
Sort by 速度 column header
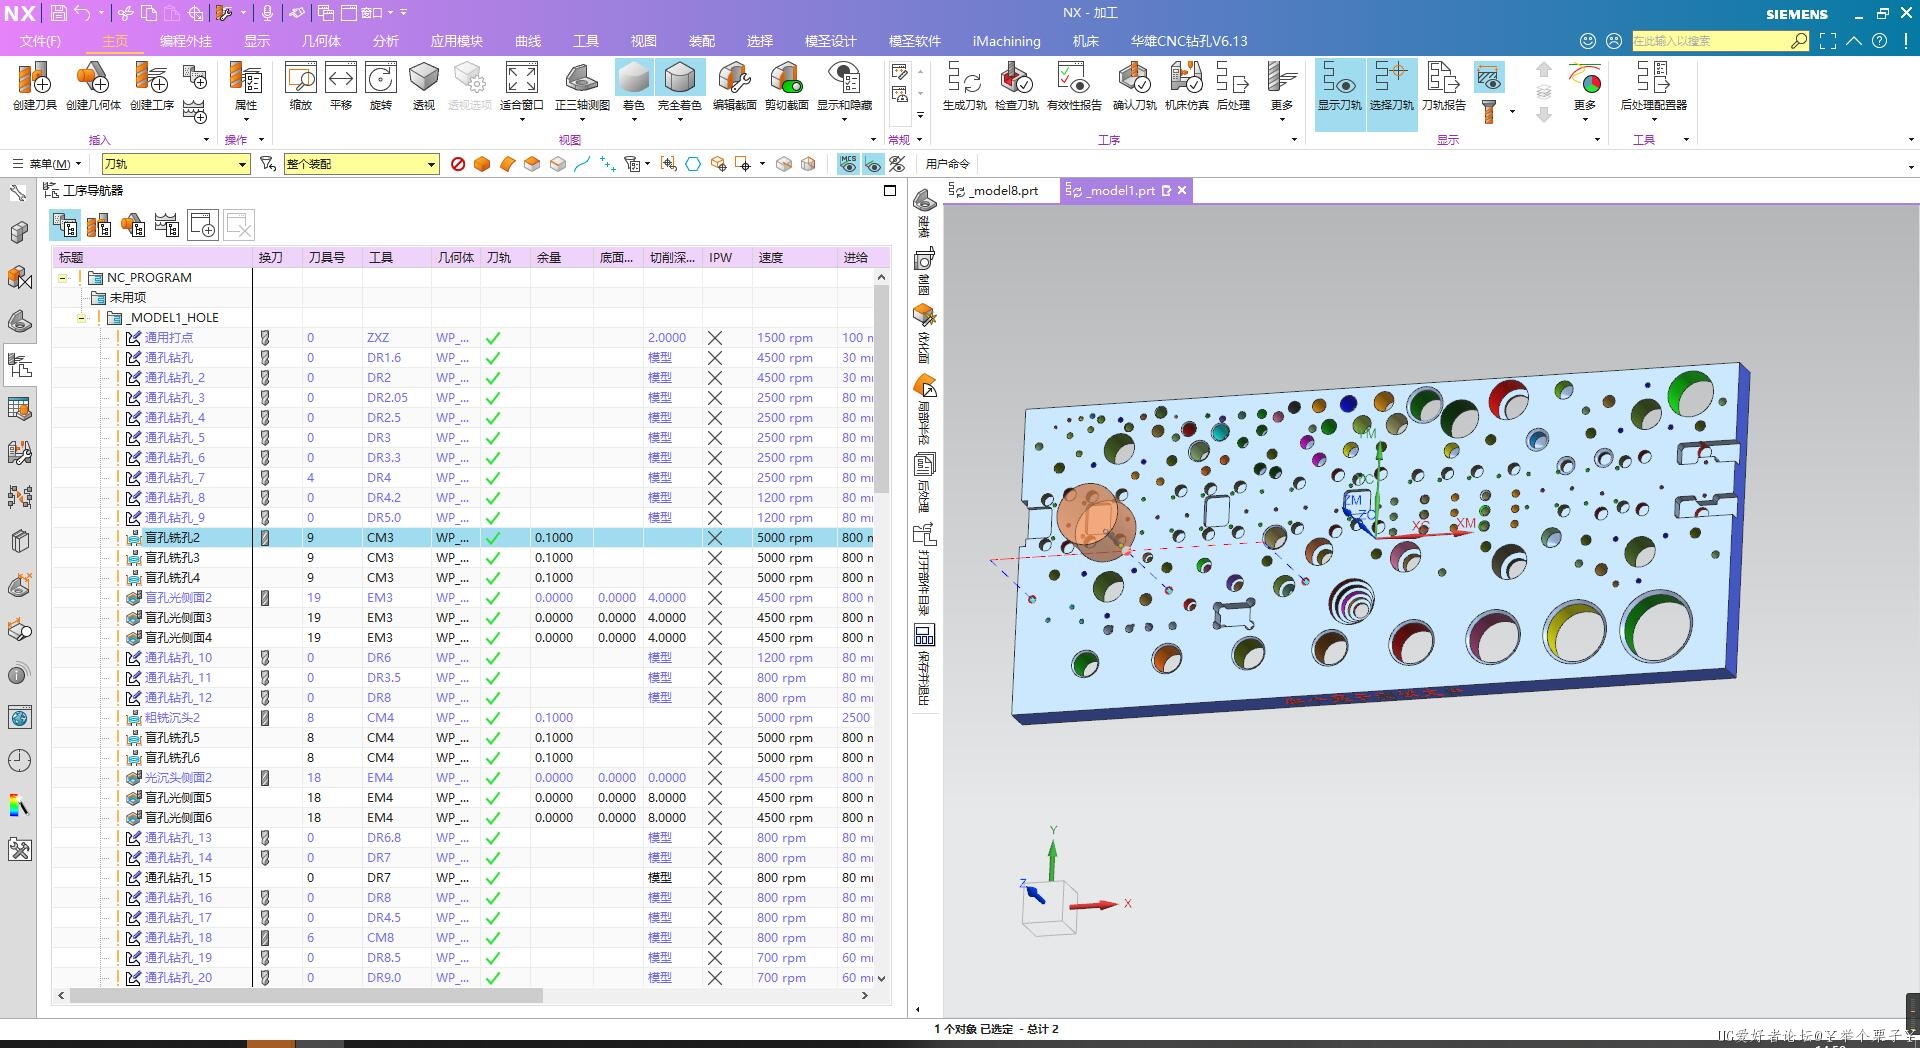point(770,257)
